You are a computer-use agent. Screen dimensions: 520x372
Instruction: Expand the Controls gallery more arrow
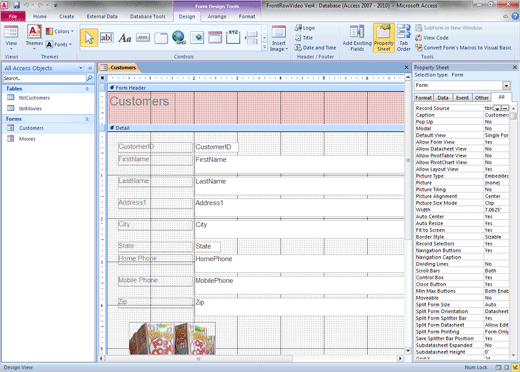point(264,47)
